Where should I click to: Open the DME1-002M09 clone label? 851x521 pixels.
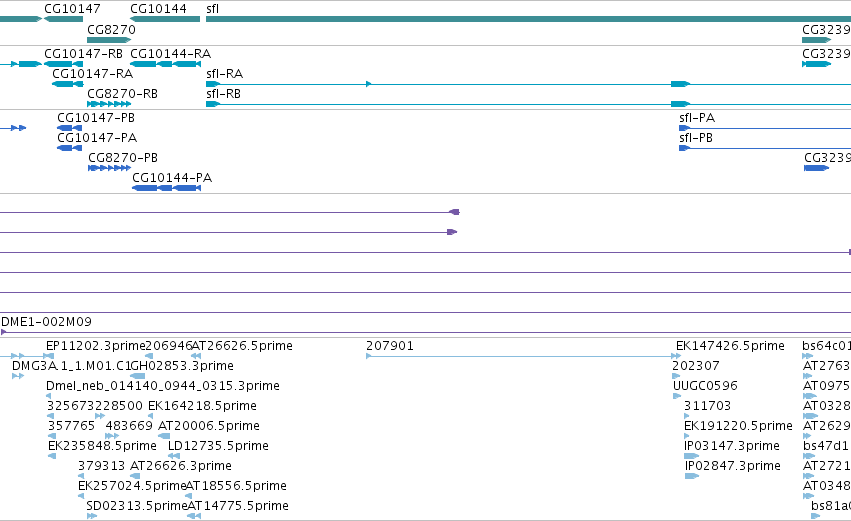(47, 321)
